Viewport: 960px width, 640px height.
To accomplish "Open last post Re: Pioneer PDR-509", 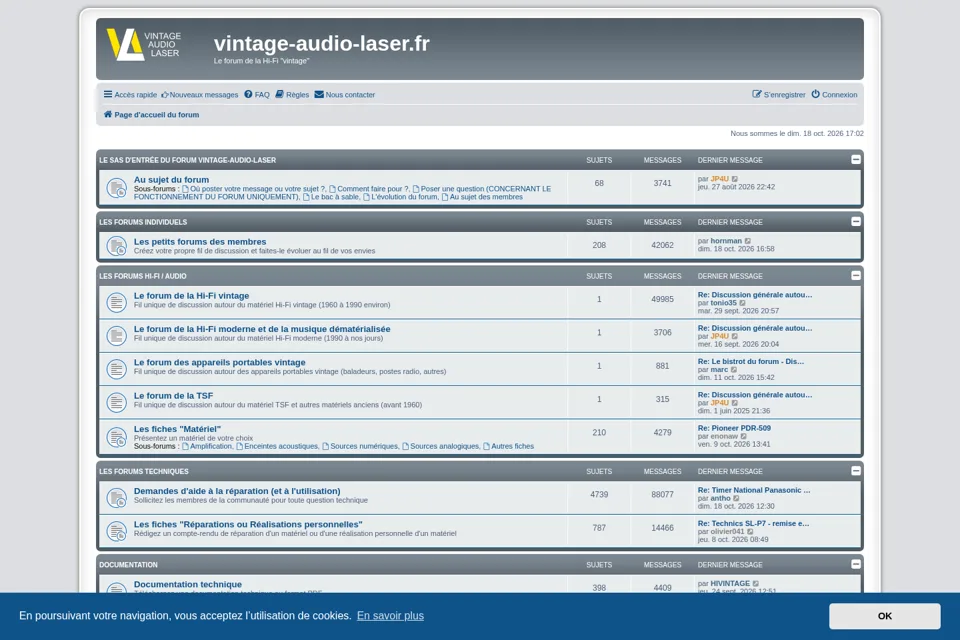I will (x=734, y=428).
